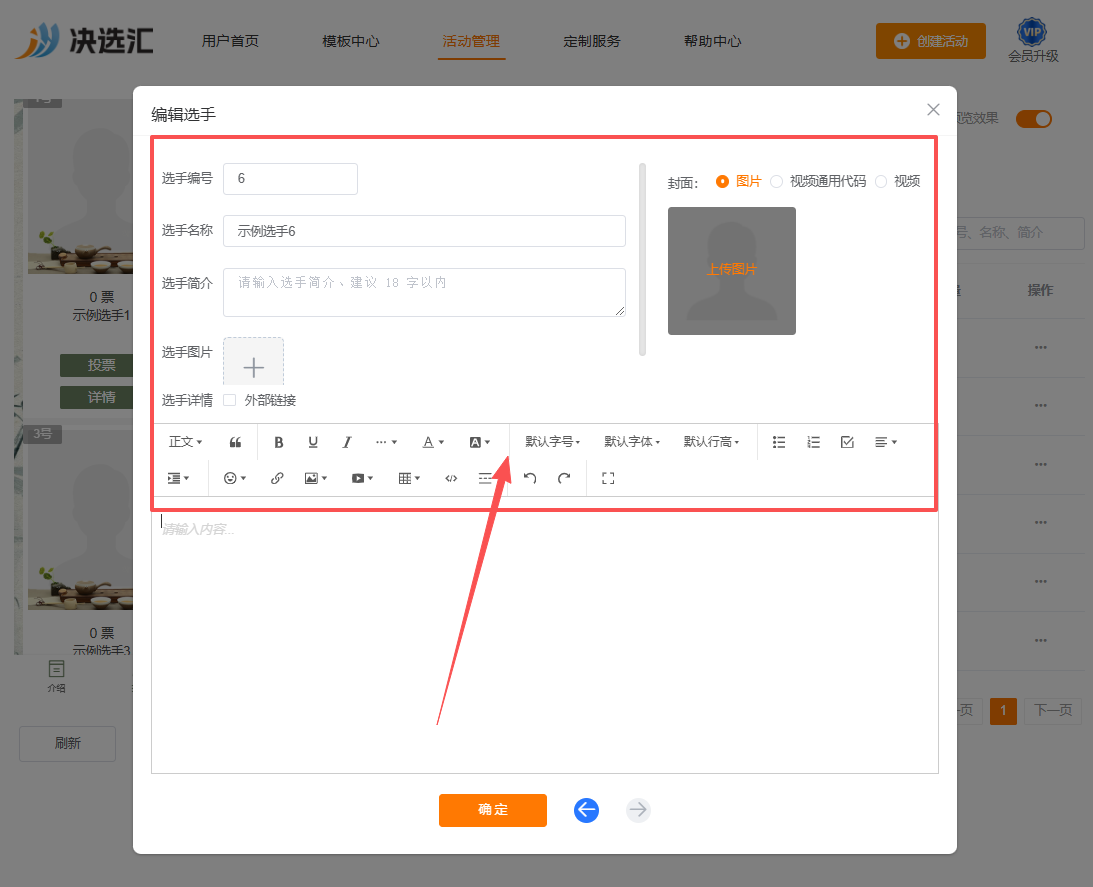1093x887 pixels.
Task: Click the 下一页 pagination button
Action: point(1053,711)
